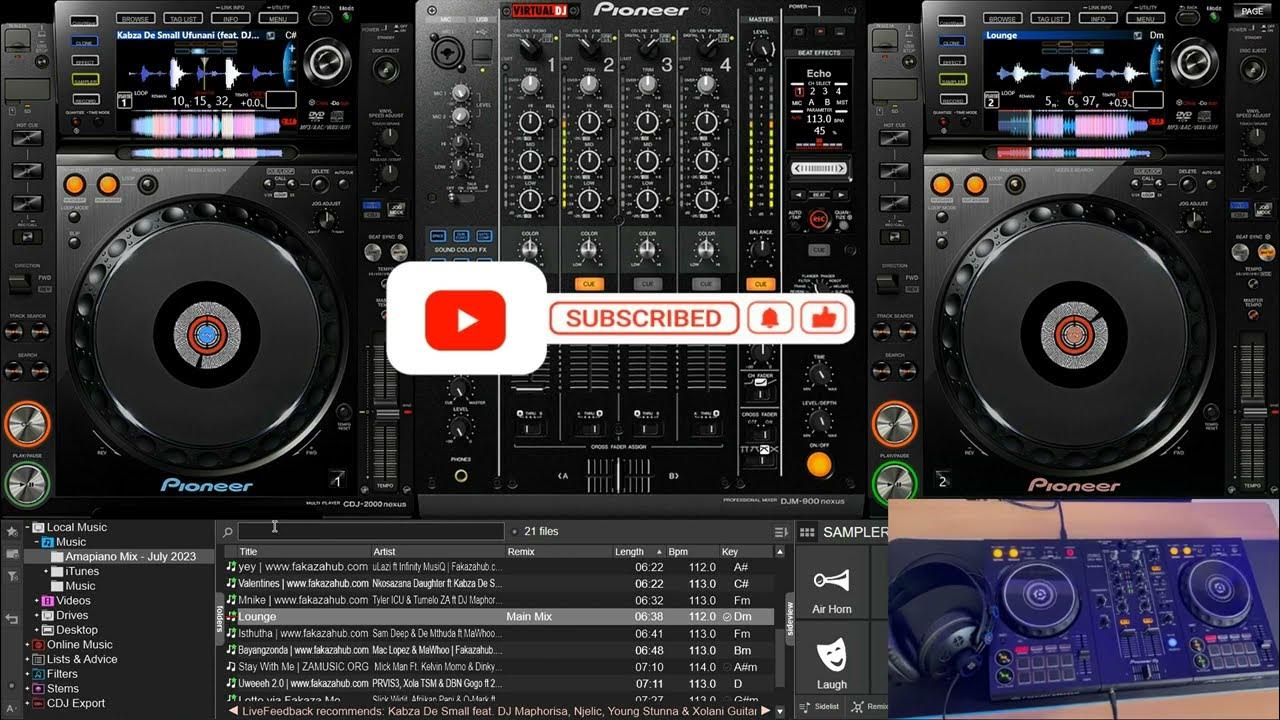Start right deck with PLAY/PAUSE button
Screen dimensions: 1280x720
coord(895,485)
